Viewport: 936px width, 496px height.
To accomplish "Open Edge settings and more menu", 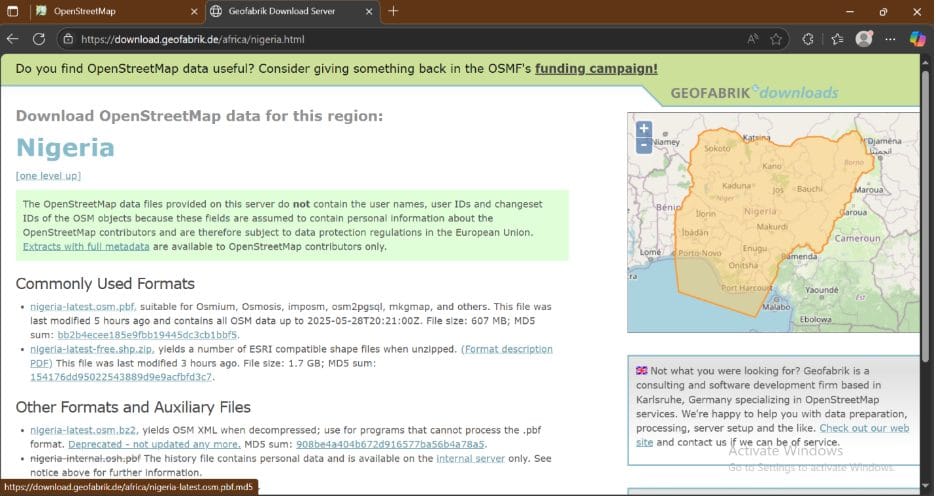I will (890, 39).
